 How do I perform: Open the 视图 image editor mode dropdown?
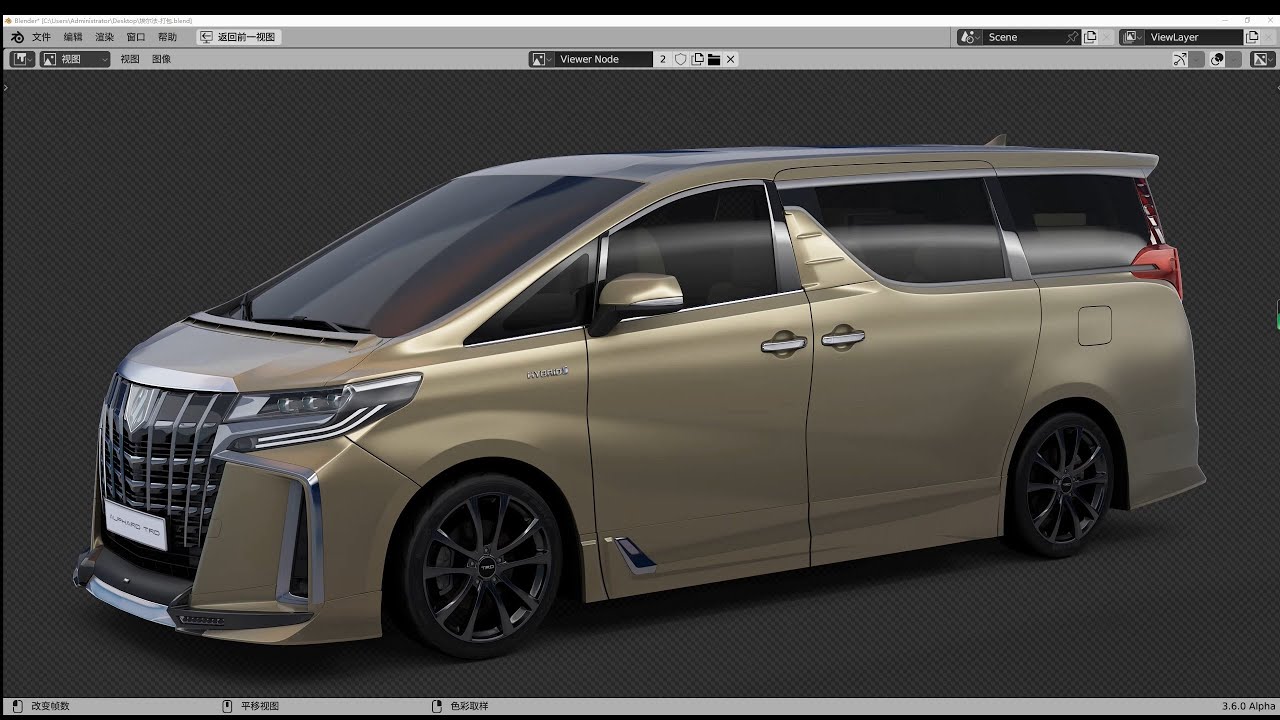pos(75,59)
